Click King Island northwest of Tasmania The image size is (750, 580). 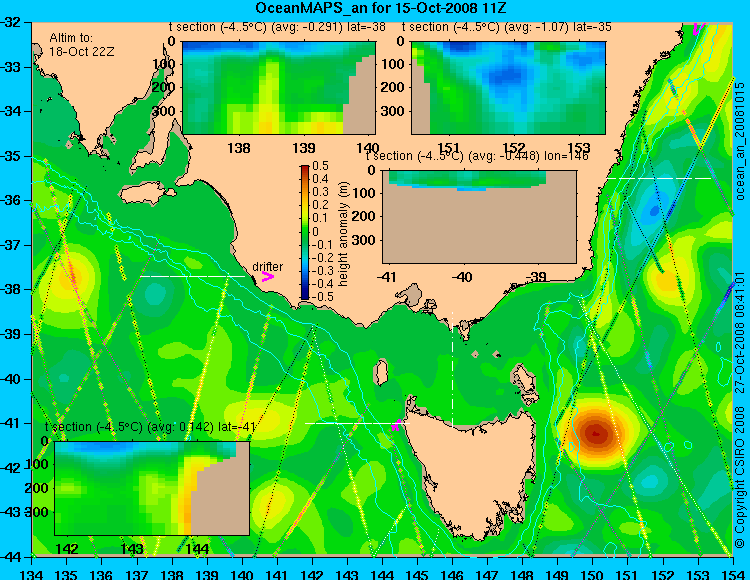point(381,372)
